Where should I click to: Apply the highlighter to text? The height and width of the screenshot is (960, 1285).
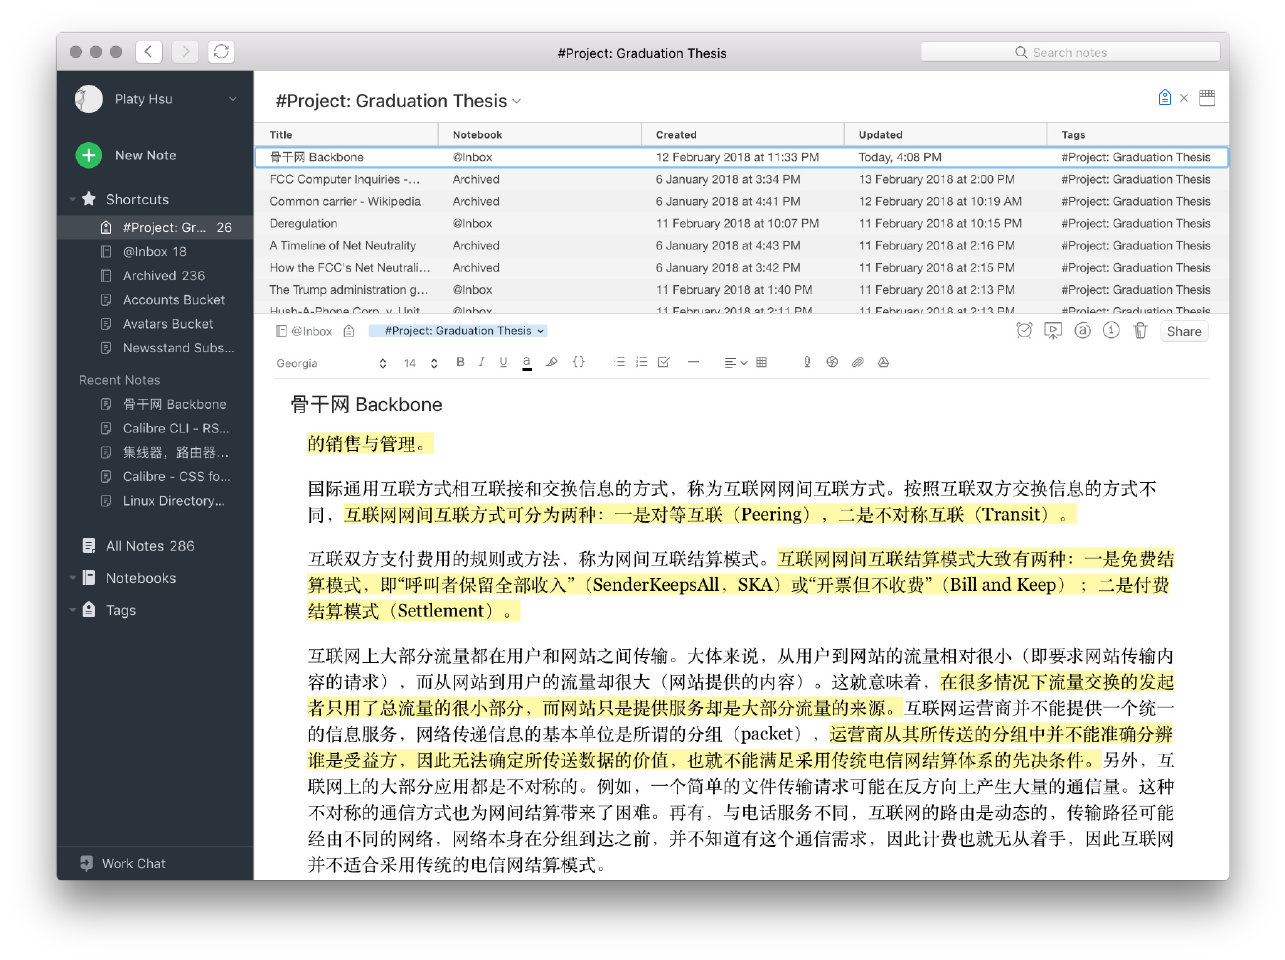tap(551, 363)
